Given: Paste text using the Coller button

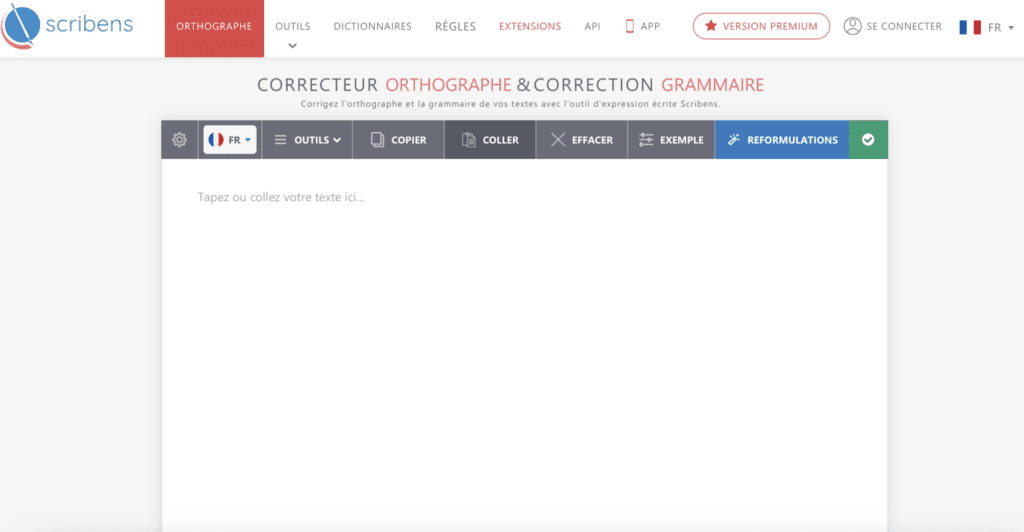Looking at the screenshot, I should coord(490,140).
